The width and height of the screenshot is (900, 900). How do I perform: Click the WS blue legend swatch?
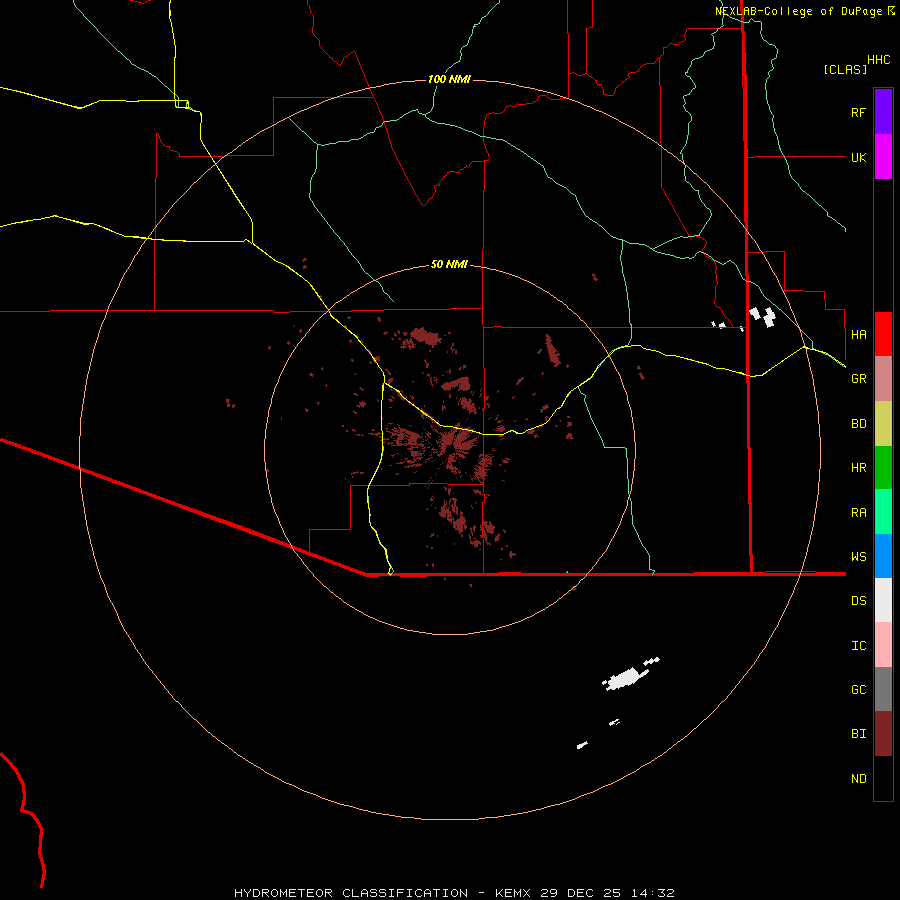[883, 556]
